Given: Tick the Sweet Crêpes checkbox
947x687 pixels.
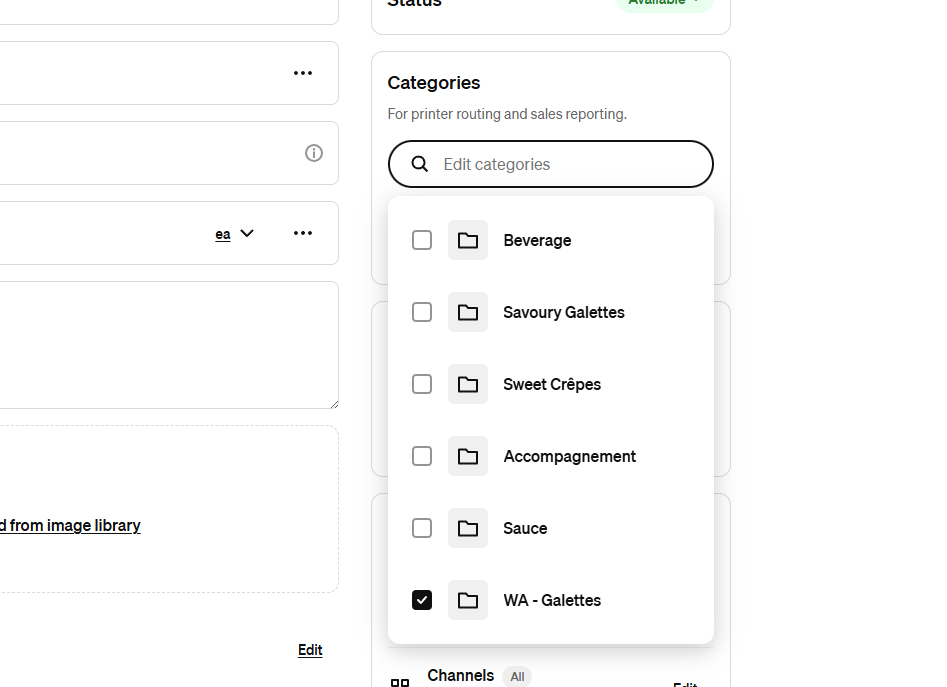Looking at the screenshot, I should pos(422,384).
